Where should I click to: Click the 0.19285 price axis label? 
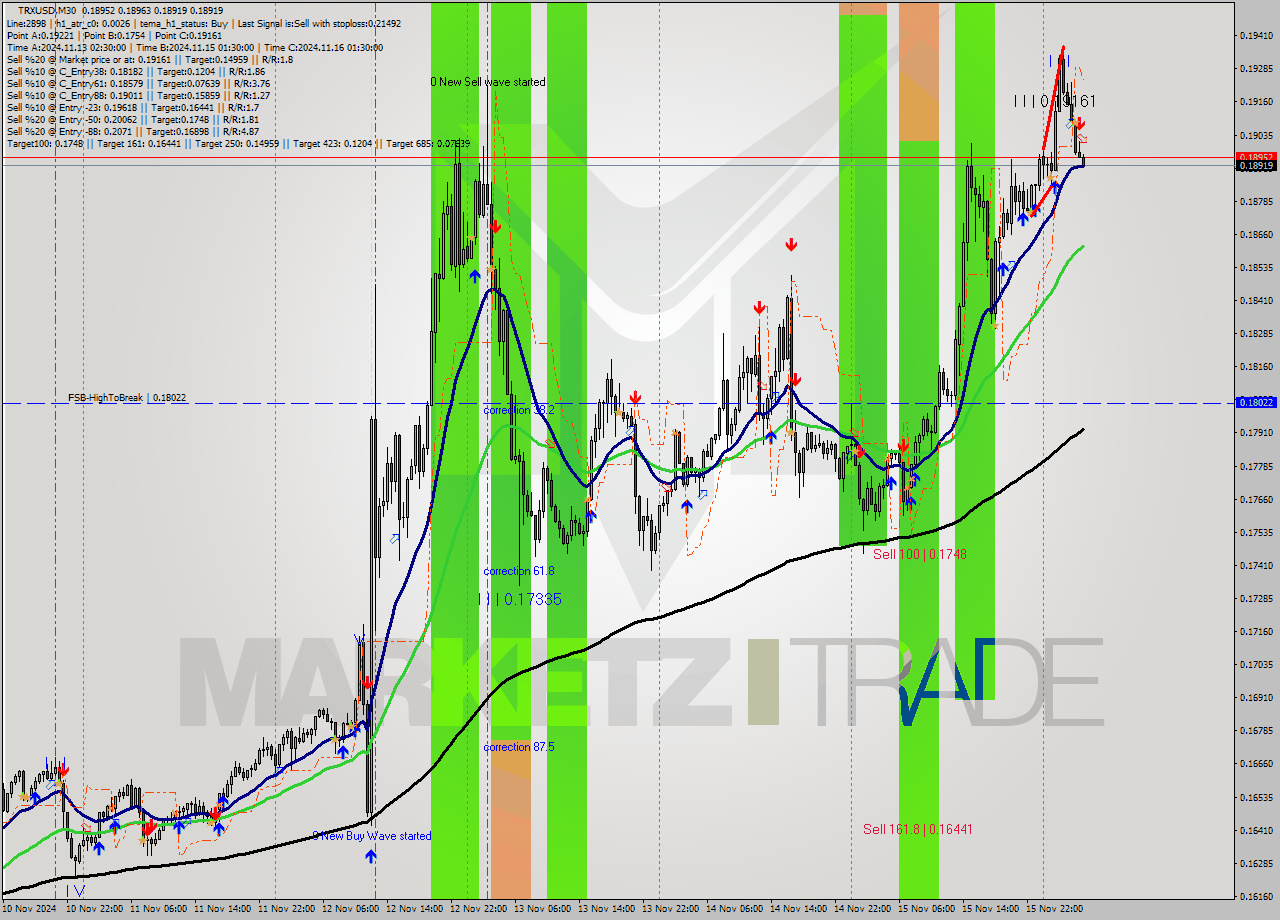1256,68
